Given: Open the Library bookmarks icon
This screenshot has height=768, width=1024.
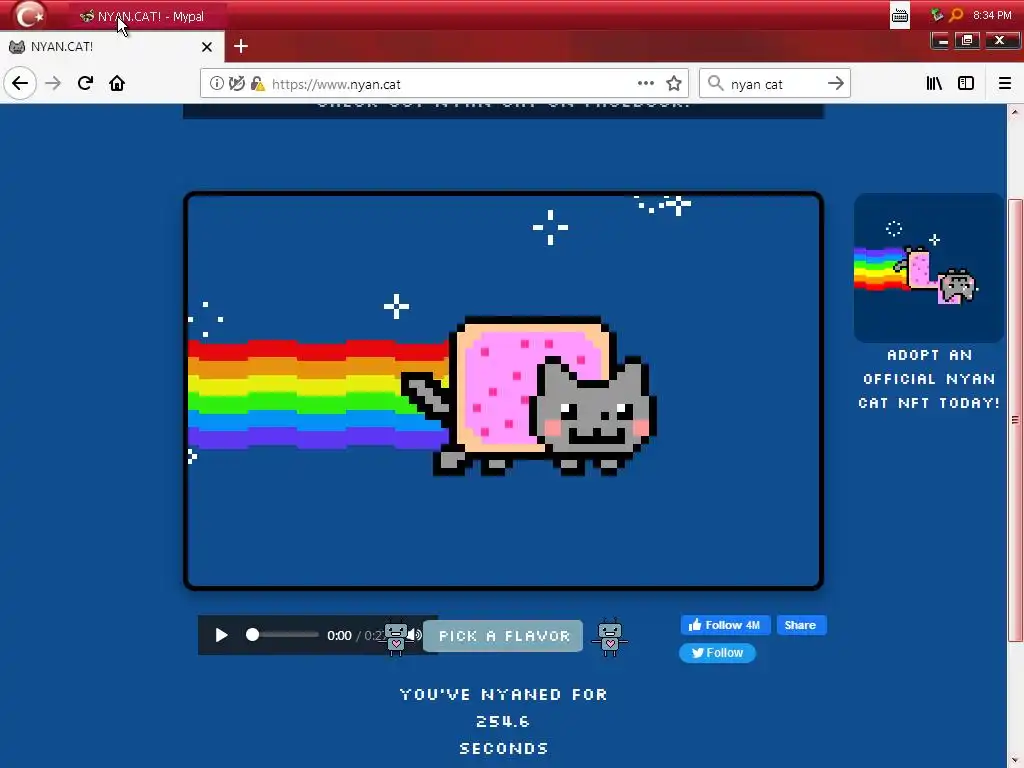Looking at the screenshot, I should (x=934, y=84).
